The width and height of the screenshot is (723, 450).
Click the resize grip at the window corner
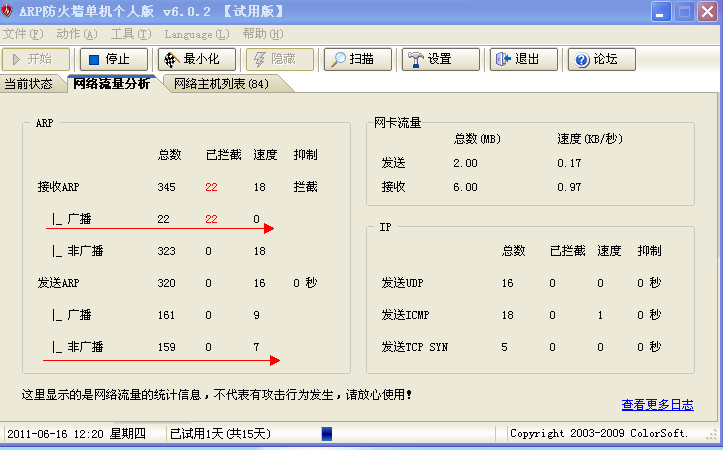tap(712, 435)
